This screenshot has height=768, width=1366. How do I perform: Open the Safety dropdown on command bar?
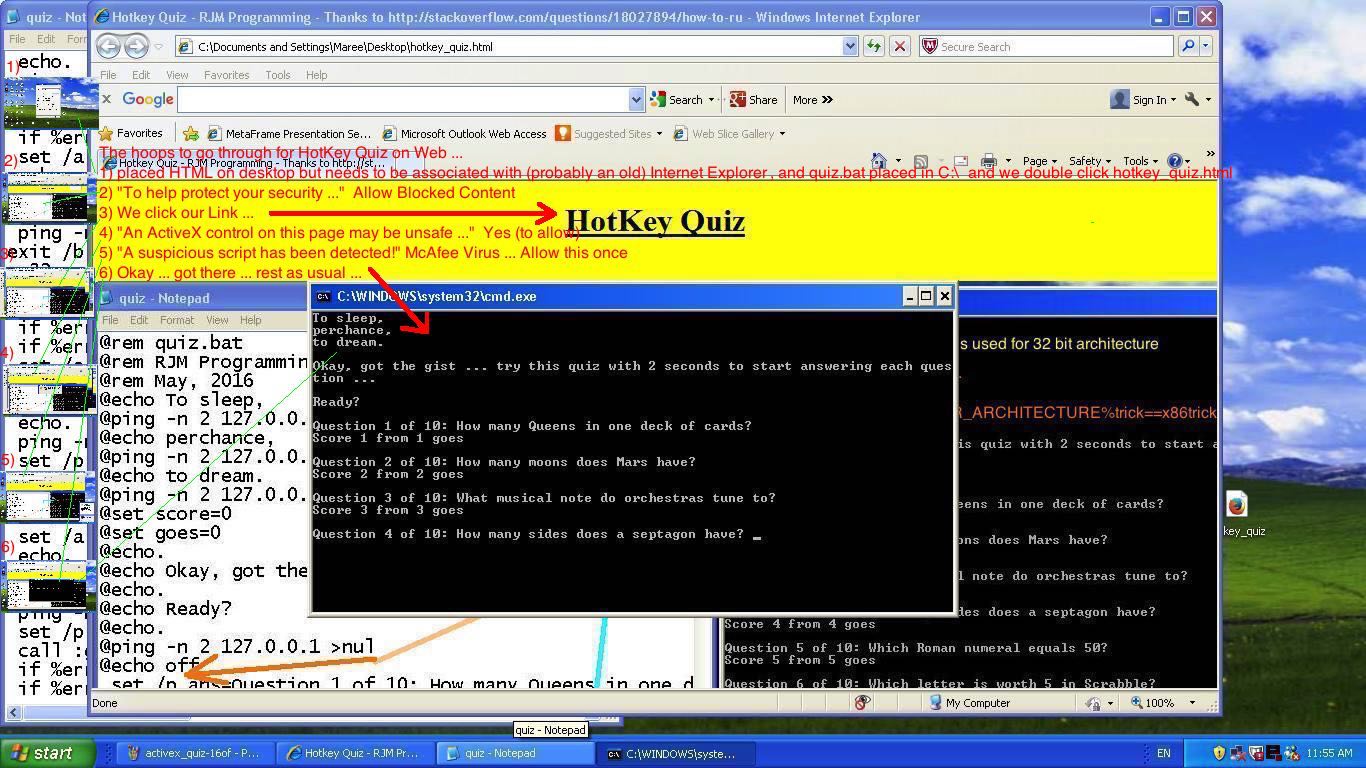click(1090, 160)
